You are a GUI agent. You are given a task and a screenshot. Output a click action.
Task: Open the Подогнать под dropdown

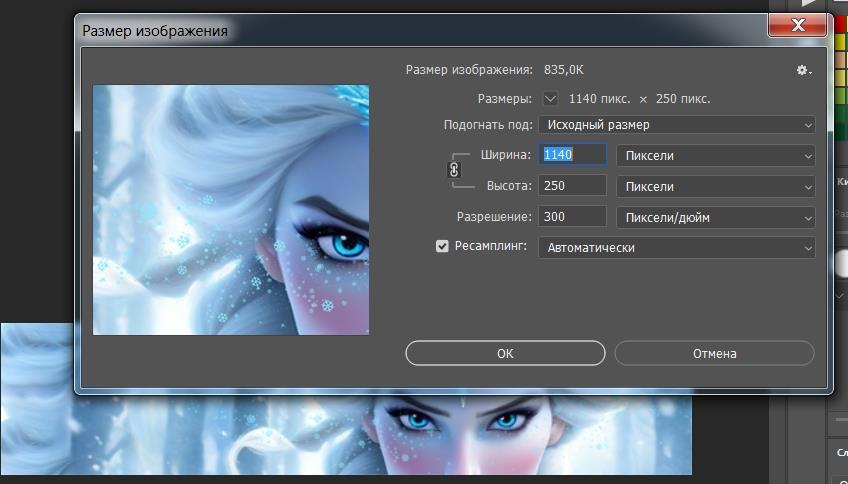click(x=677, y=125)
